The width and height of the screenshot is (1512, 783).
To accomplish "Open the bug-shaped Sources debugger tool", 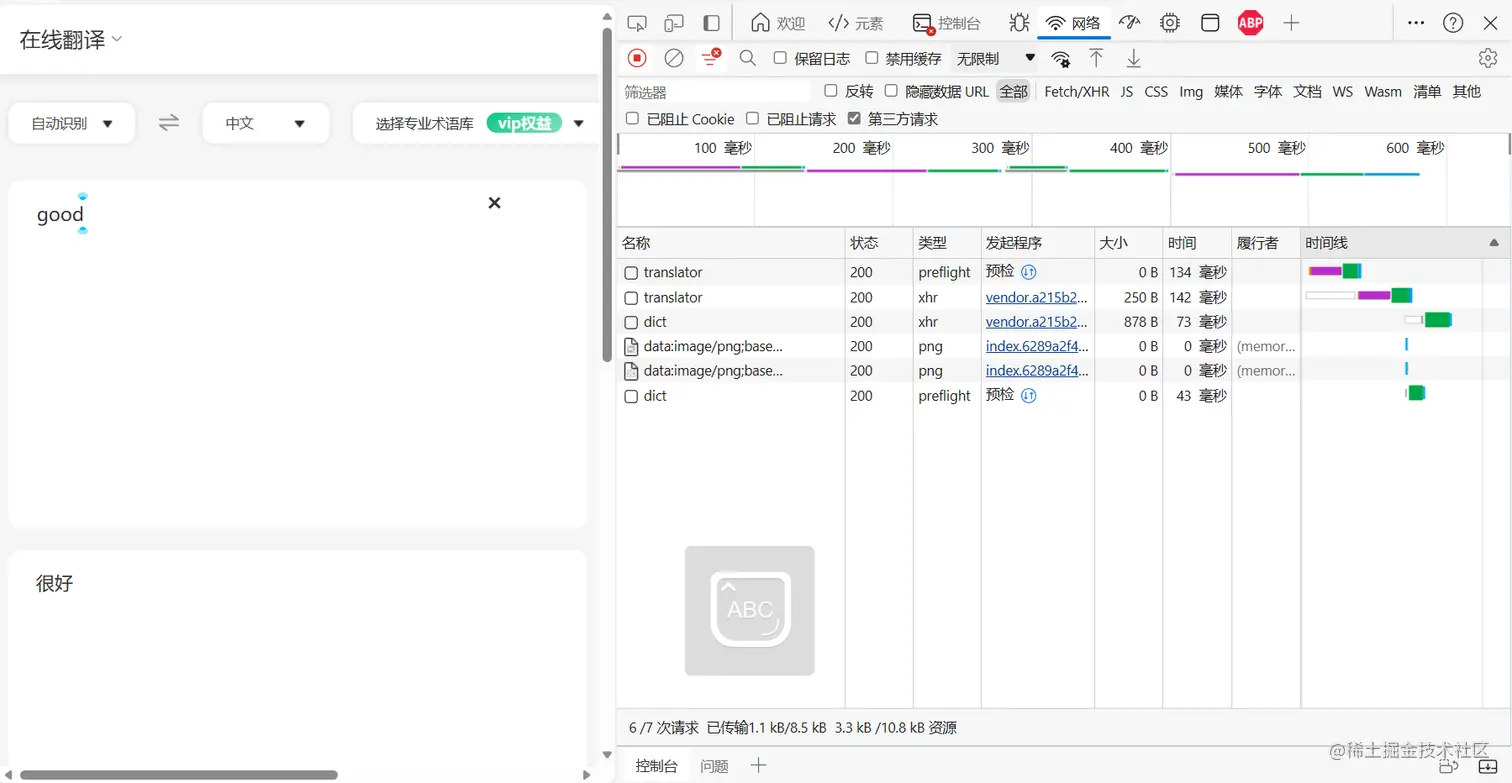I will 1018,23.
